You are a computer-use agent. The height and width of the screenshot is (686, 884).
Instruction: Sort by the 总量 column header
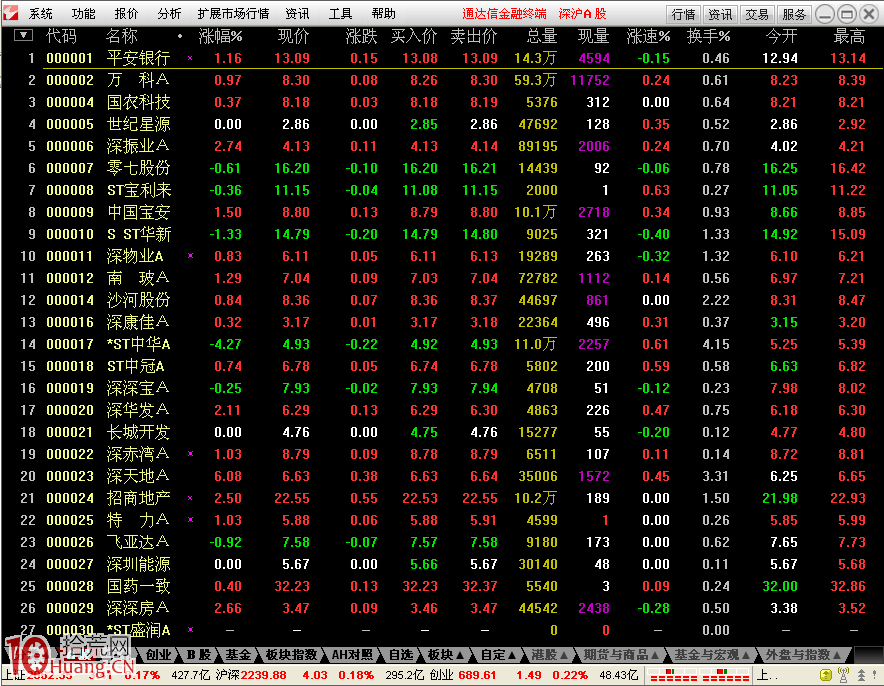tap(542, 37)
